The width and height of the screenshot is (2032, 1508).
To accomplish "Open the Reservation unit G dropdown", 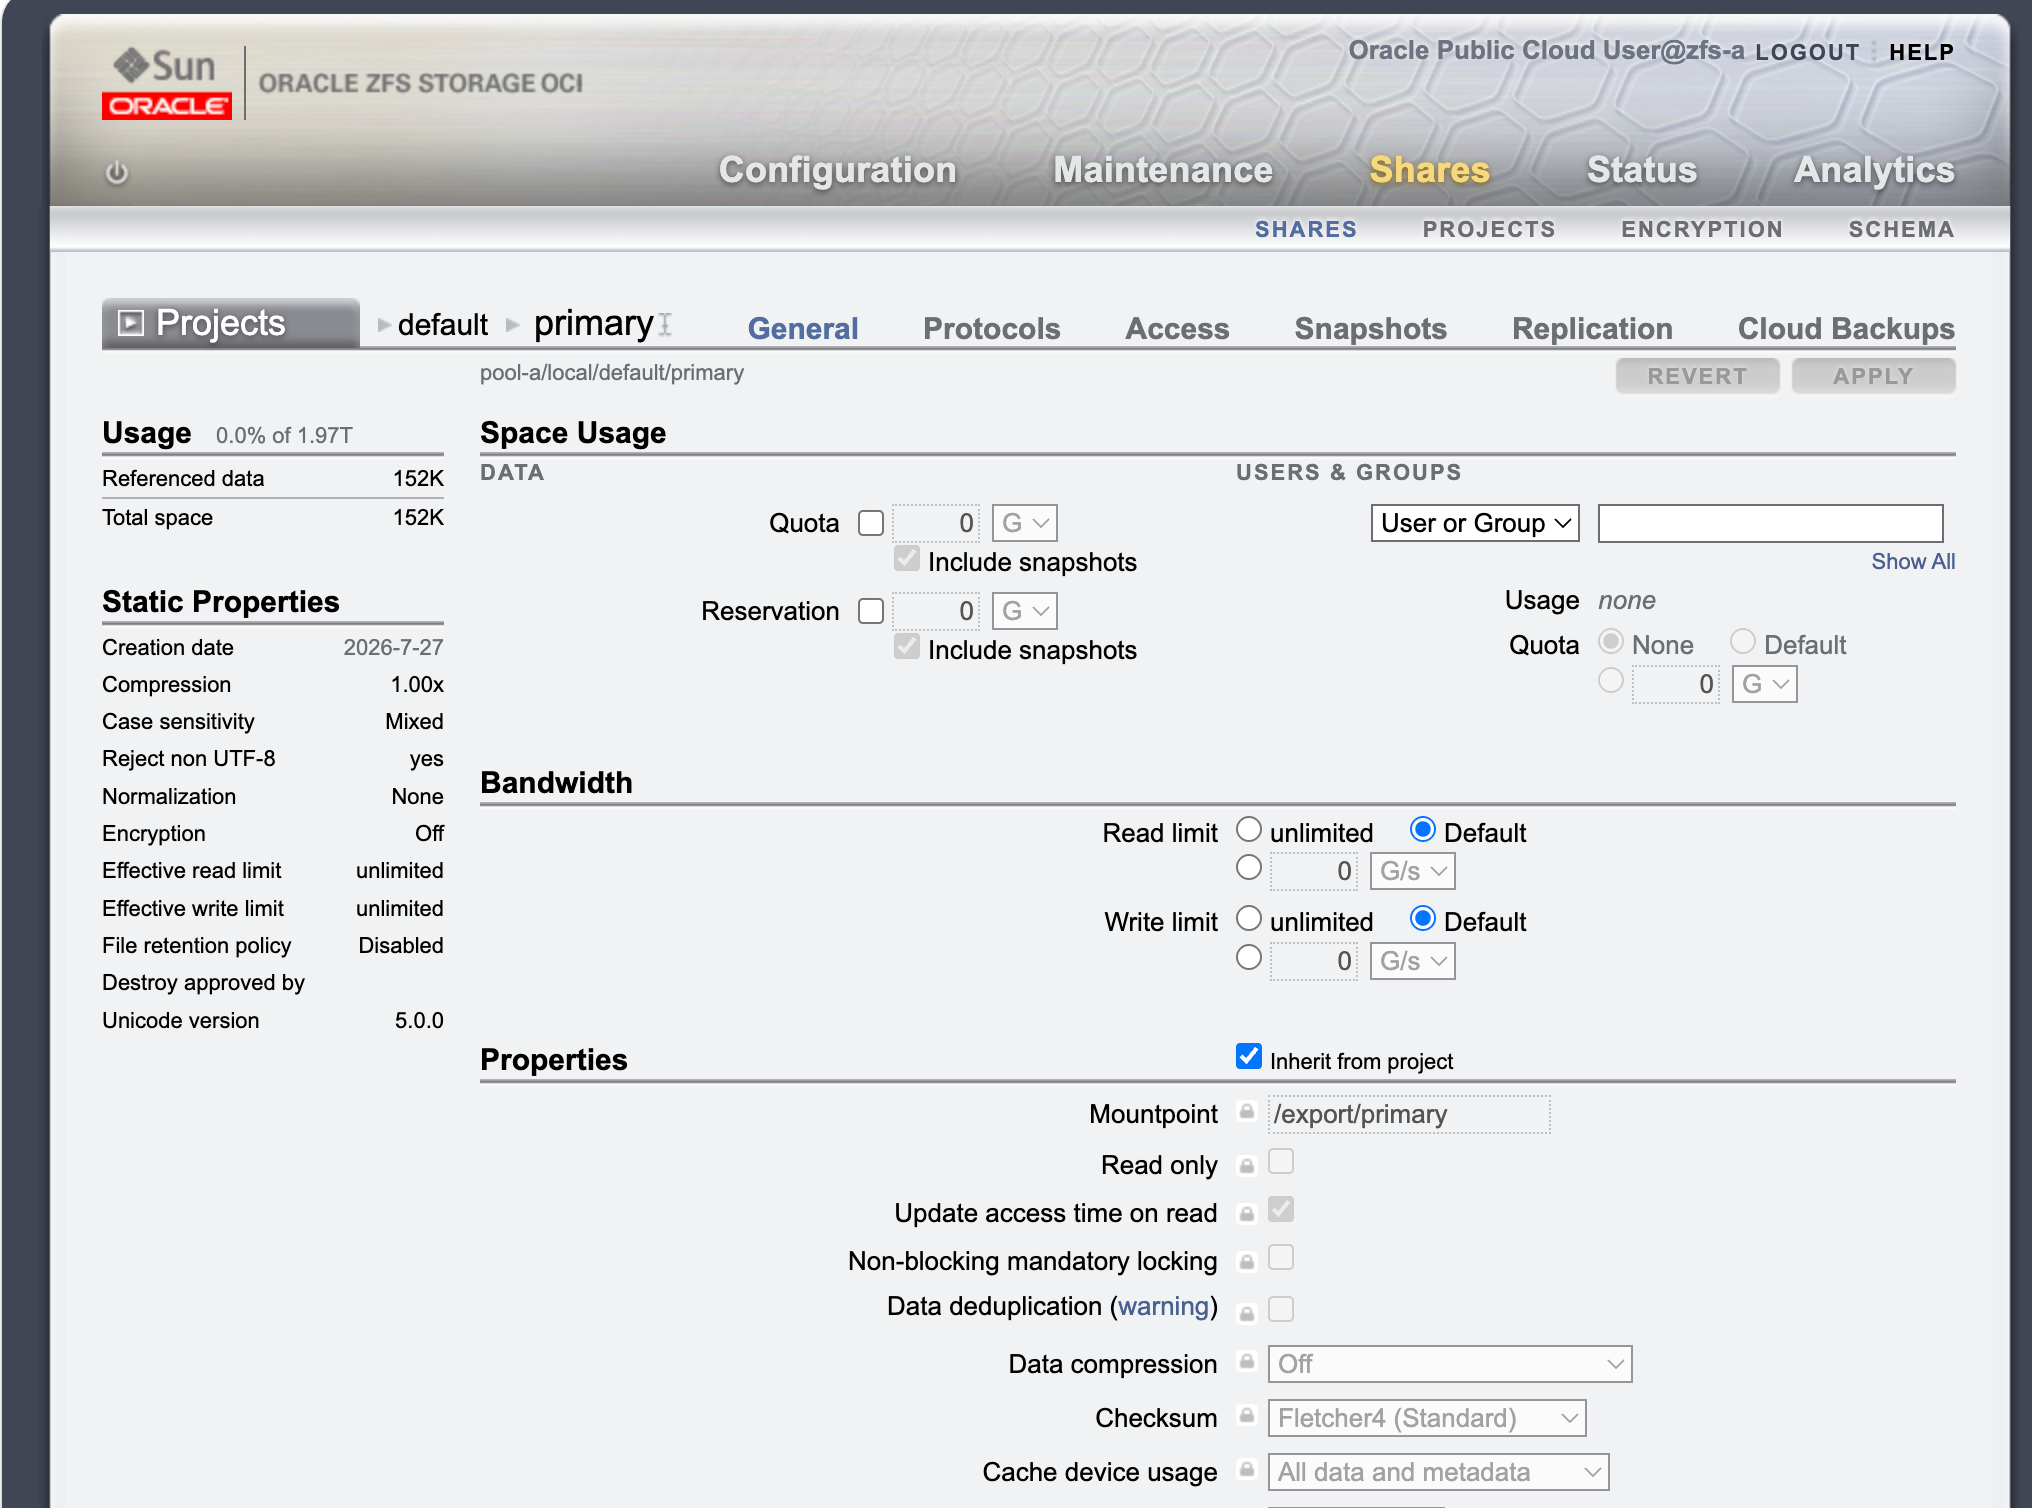I will pyautogui.click(x=1025, y=611).
